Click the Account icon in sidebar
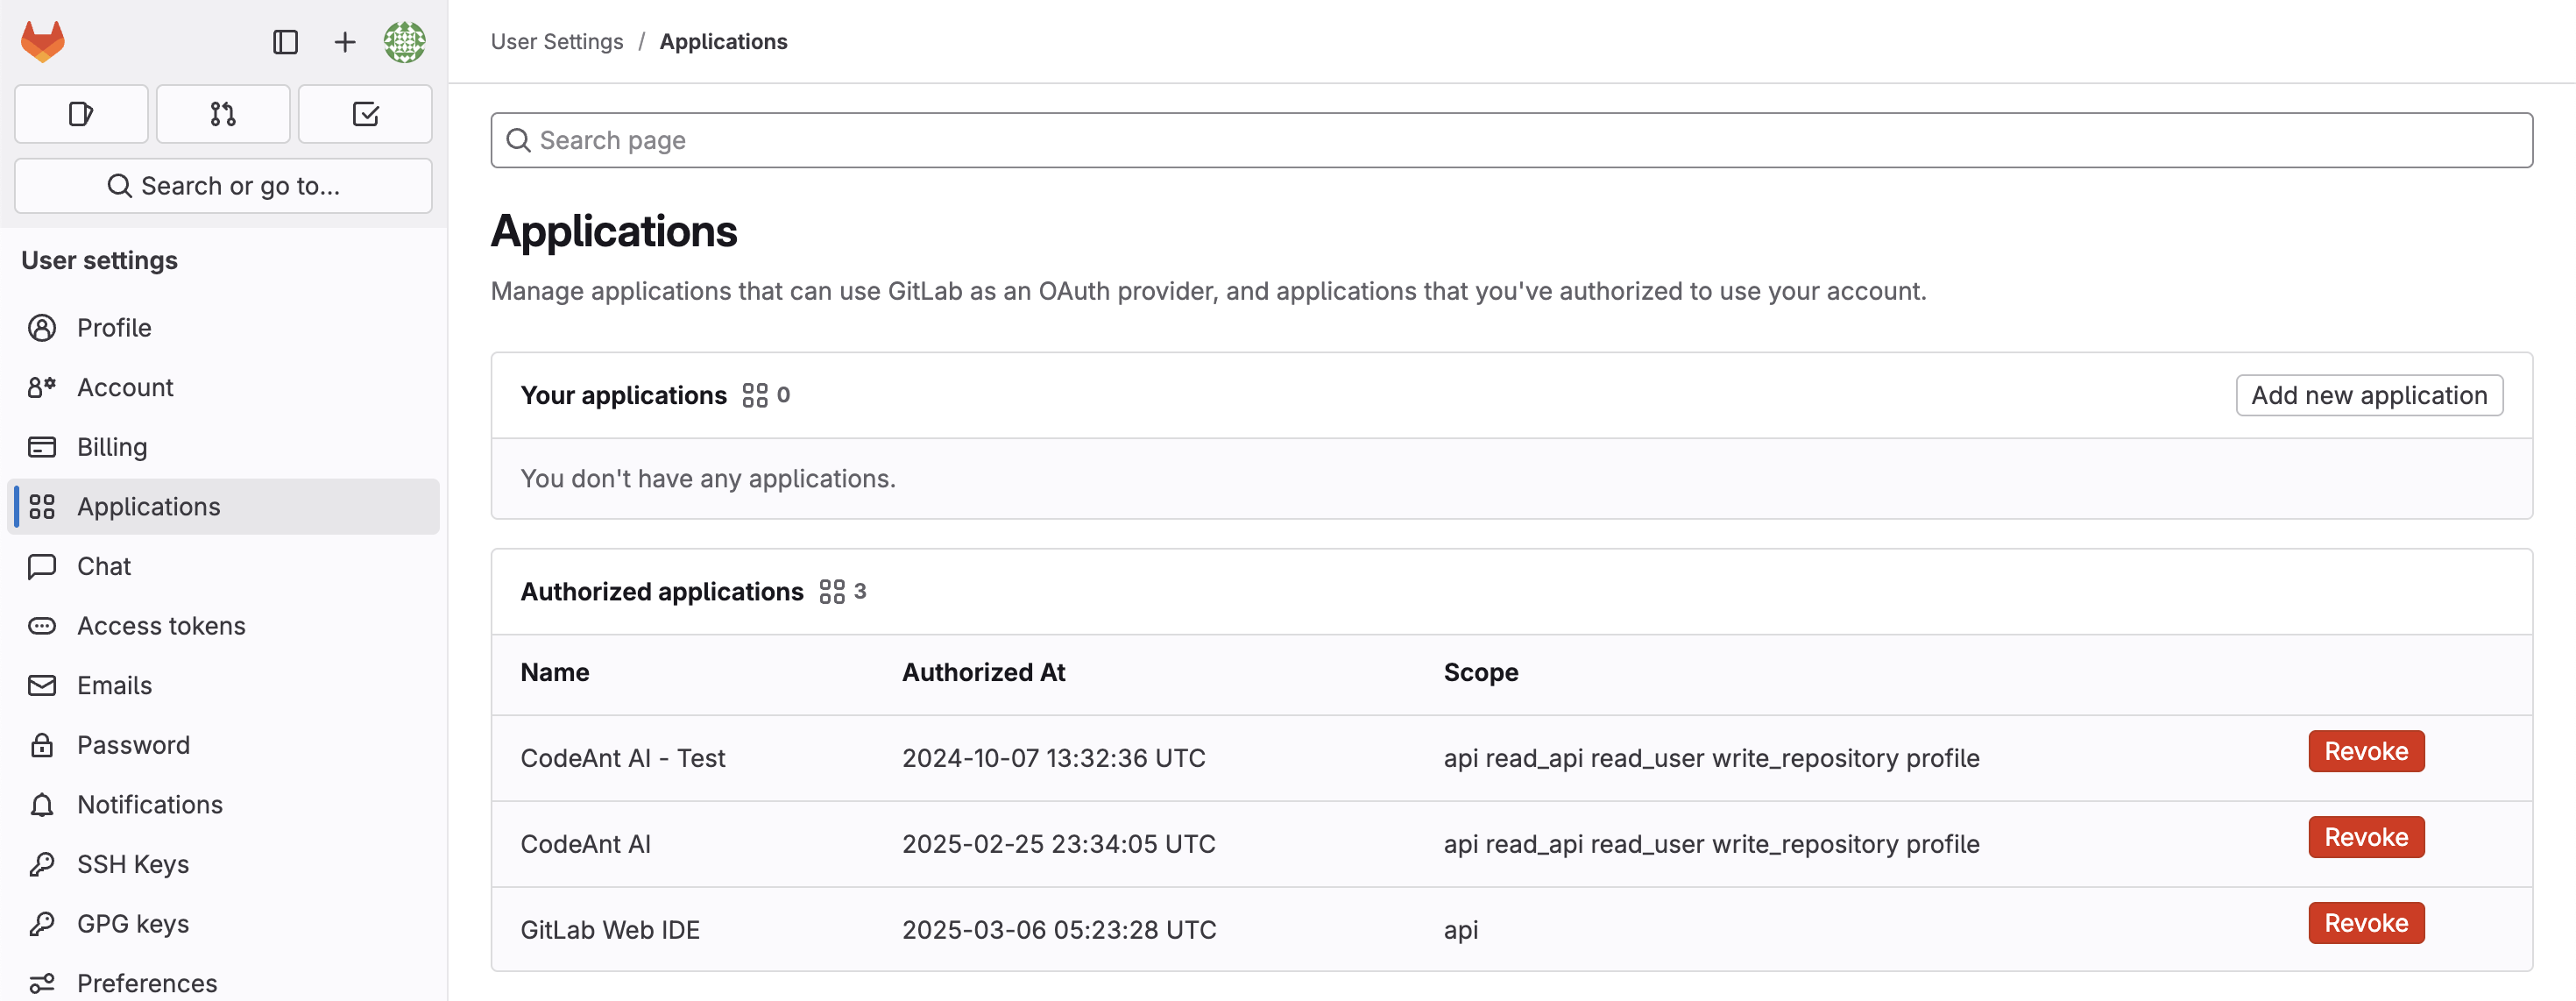Image resolution: width=2576 pixels, height=1001 pixels. tap(42, 388)
